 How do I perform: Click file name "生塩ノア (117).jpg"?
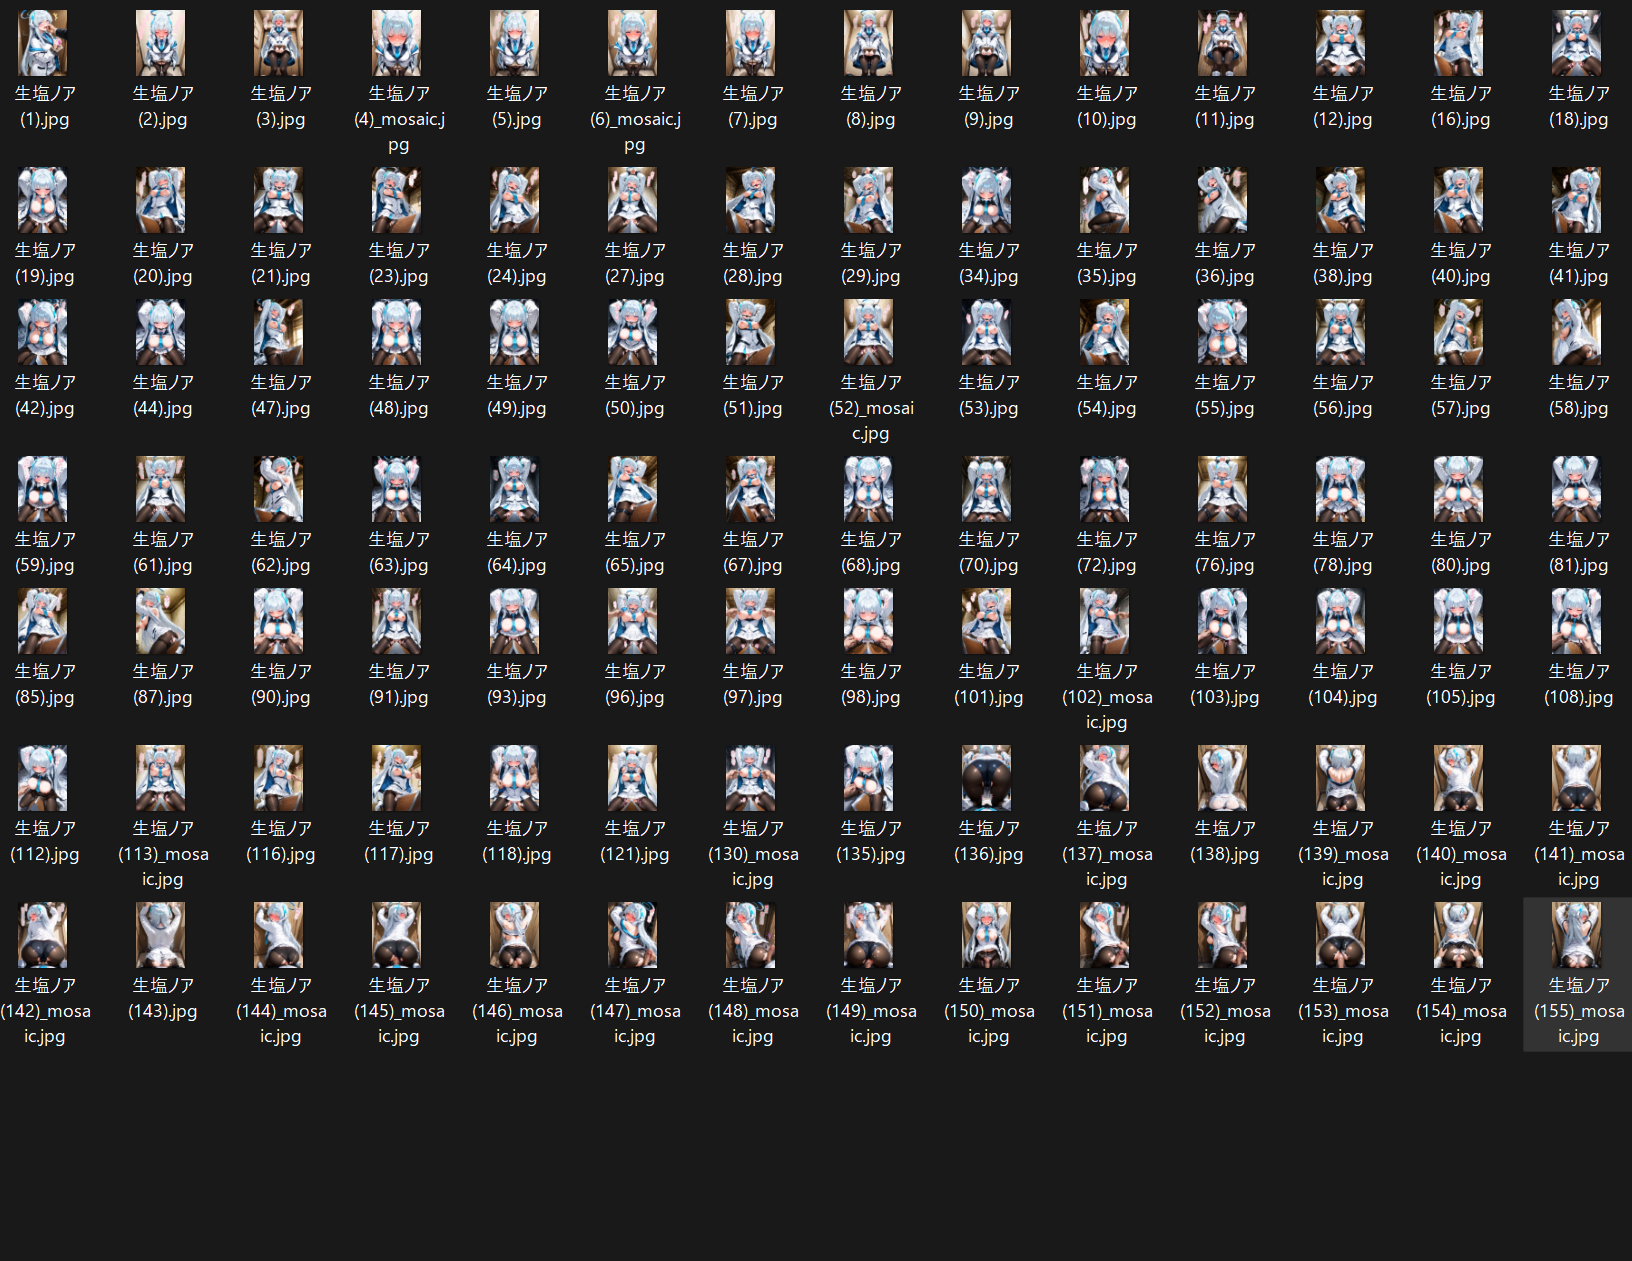coord(398,841)
